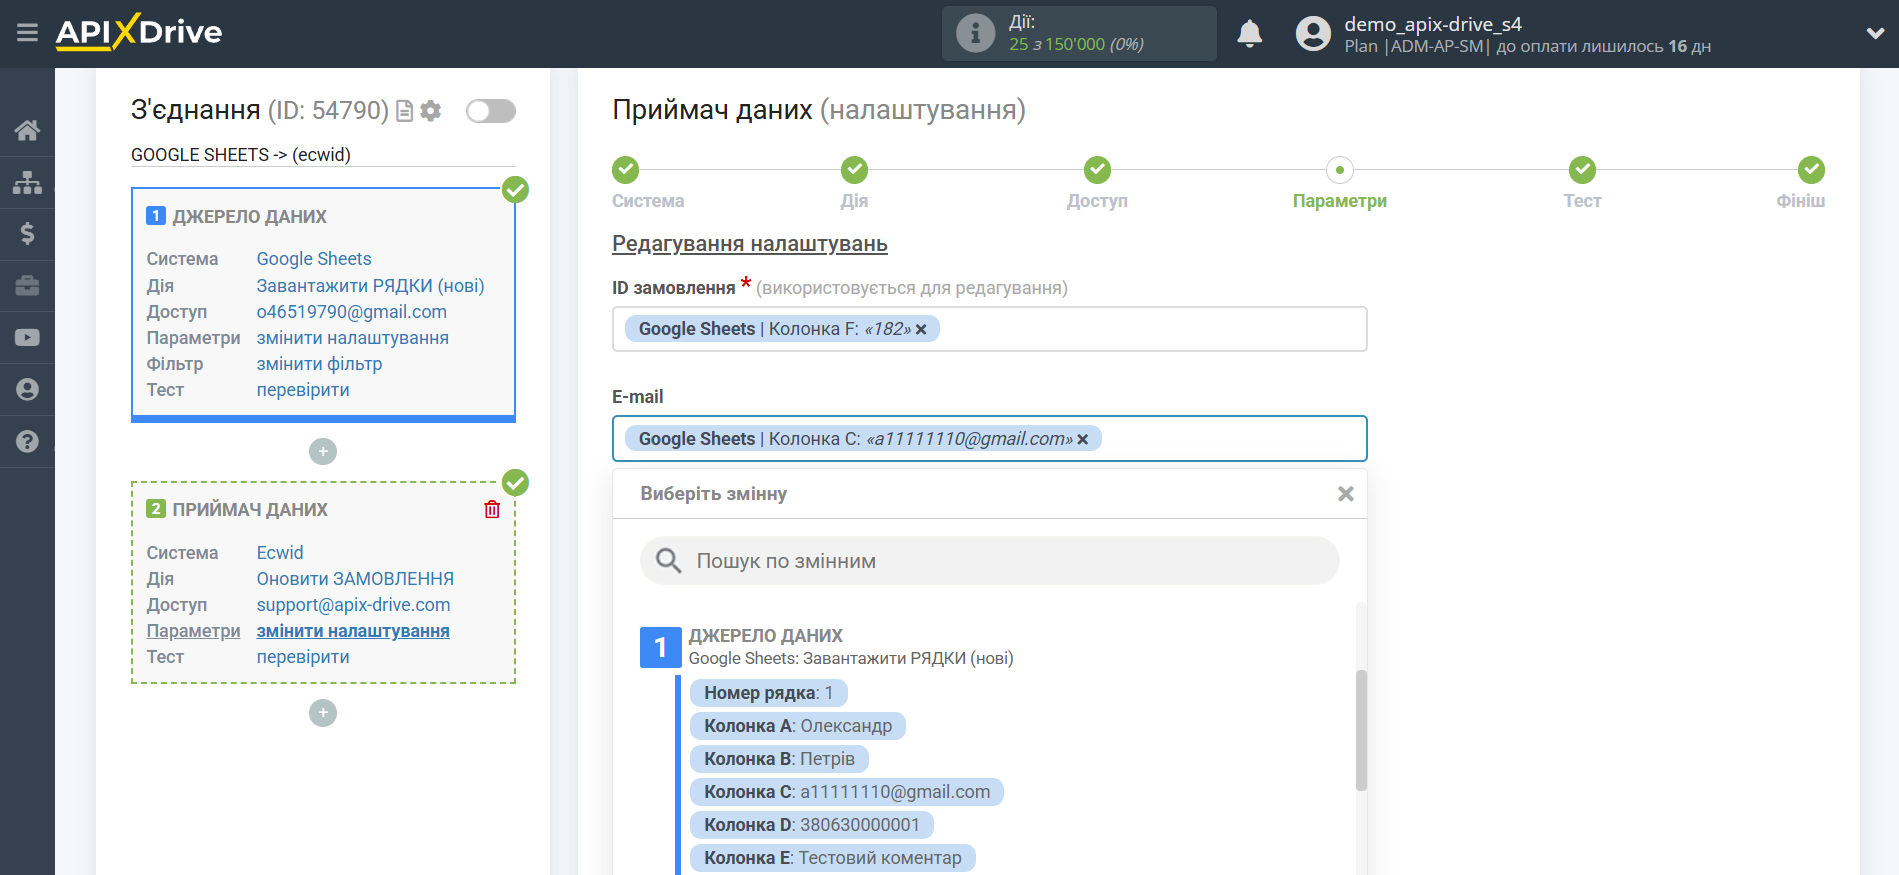Screen dimensions: 1899x875
Task: Select Колонка E: Тестовий коментар variable
Action: [832, 858]
